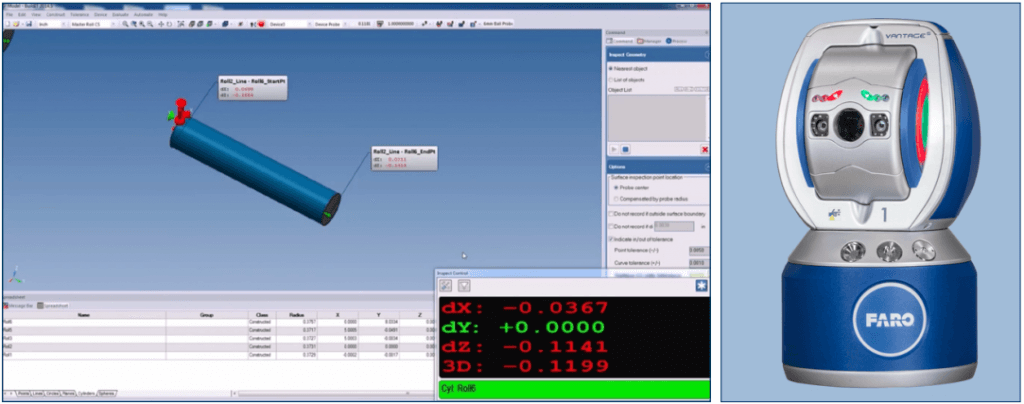This screenshot has height=404, width=1024.
Task: Click the blue star icon in Inspect Control
Action: [x=701, y=285]
